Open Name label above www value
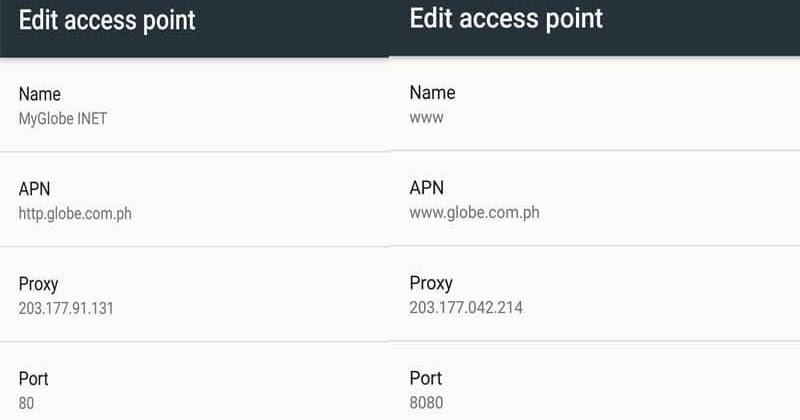The height and width of the screenshot is (420, 800). tap(432, 92)
